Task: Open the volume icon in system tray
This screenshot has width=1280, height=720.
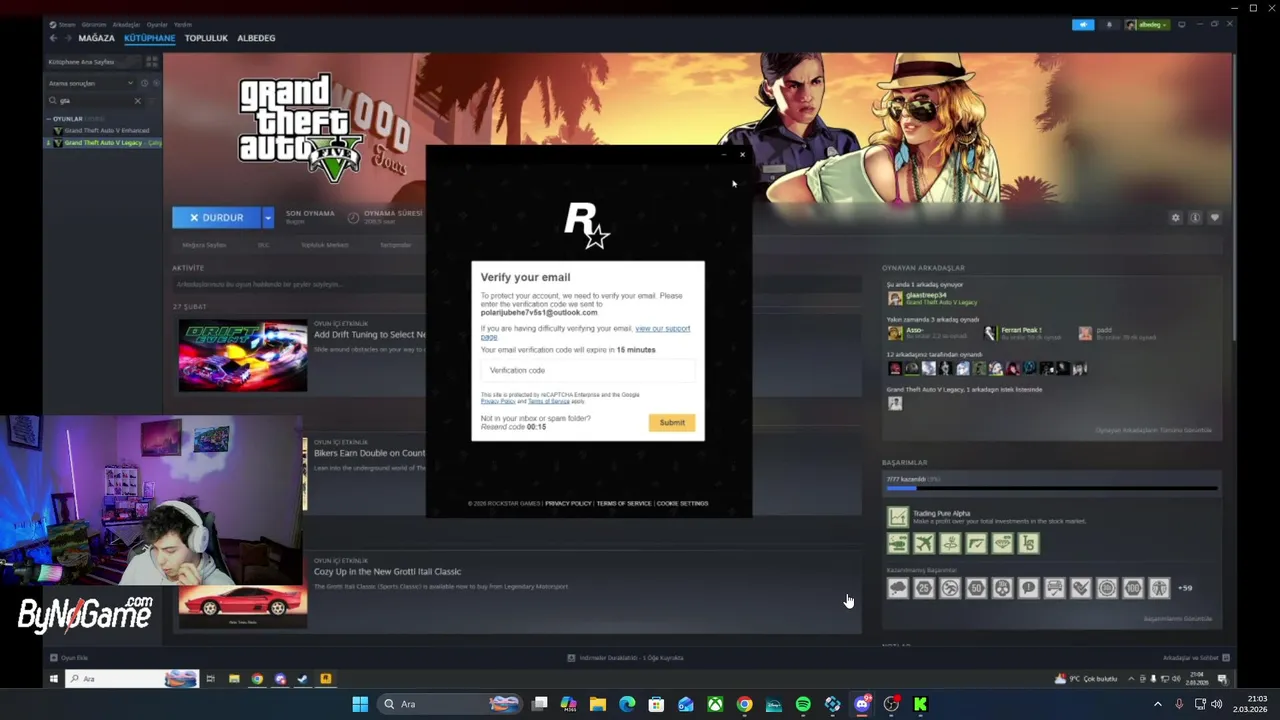Action: (1216, 704)
